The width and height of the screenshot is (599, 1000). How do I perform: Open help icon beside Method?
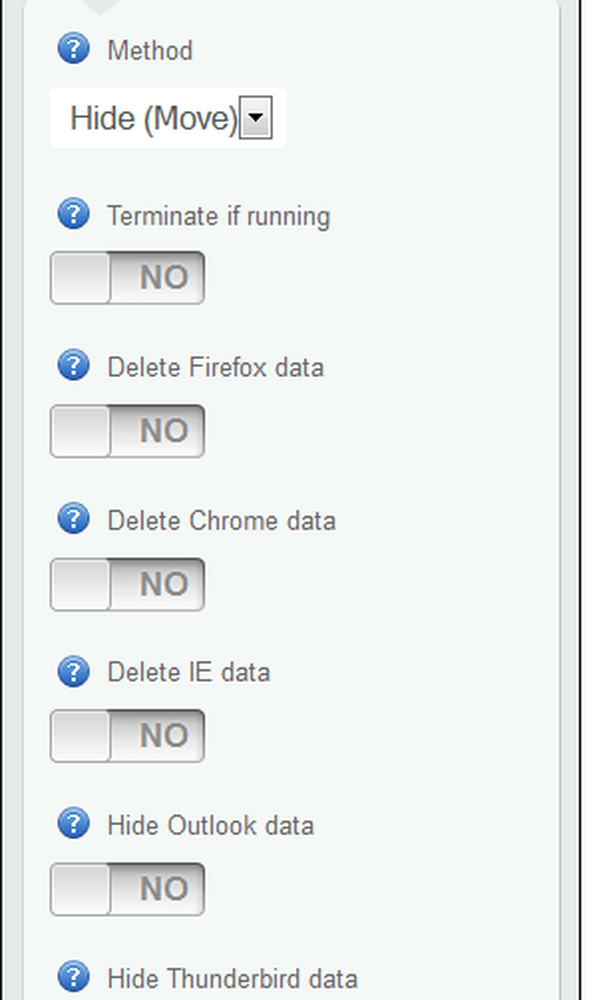coord(73,48)
